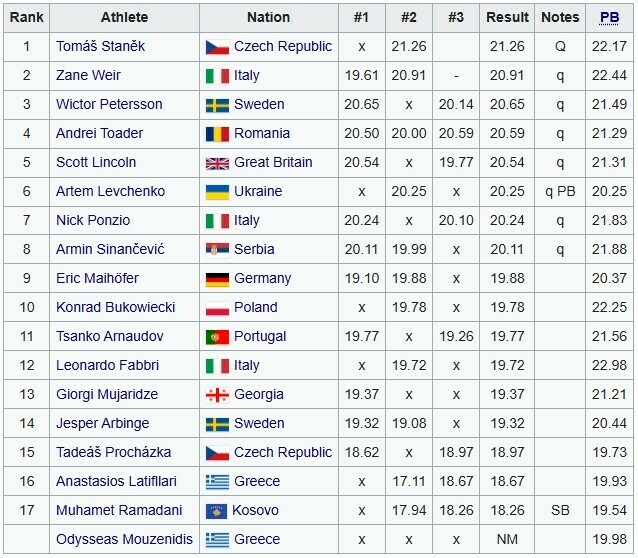Follow the Wictor Petersson link
Image resolution: width=638 pixels, height=558 pixels.
(109, 105)
